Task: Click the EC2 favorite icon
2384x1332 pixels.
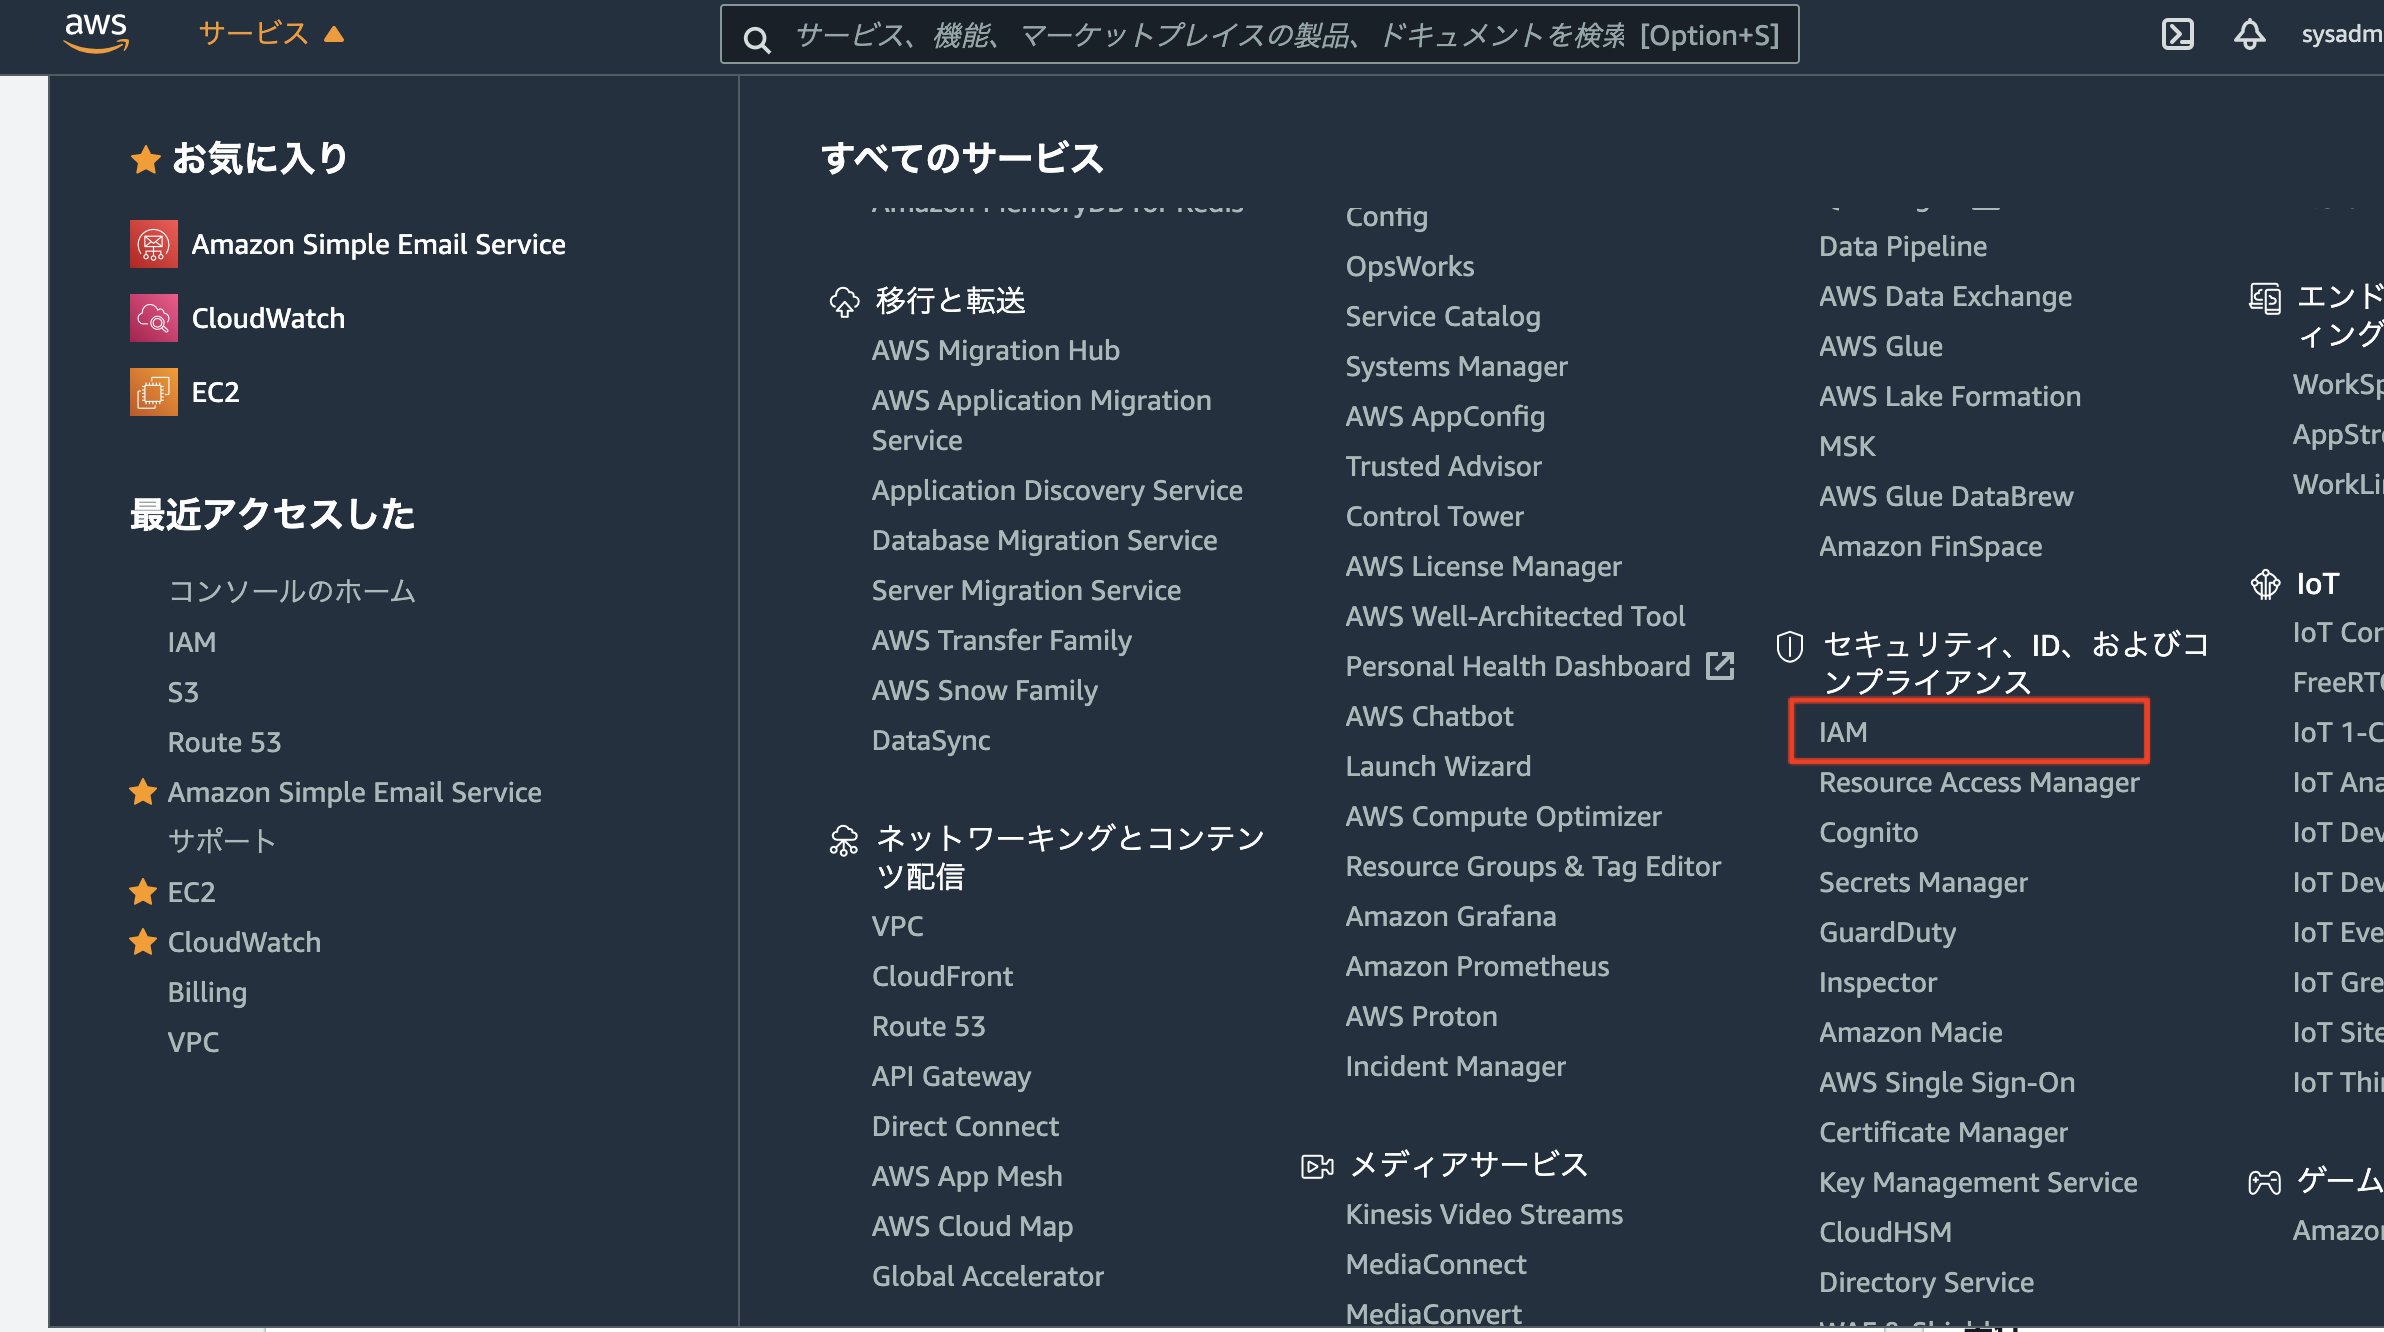Action: point(154,392)
